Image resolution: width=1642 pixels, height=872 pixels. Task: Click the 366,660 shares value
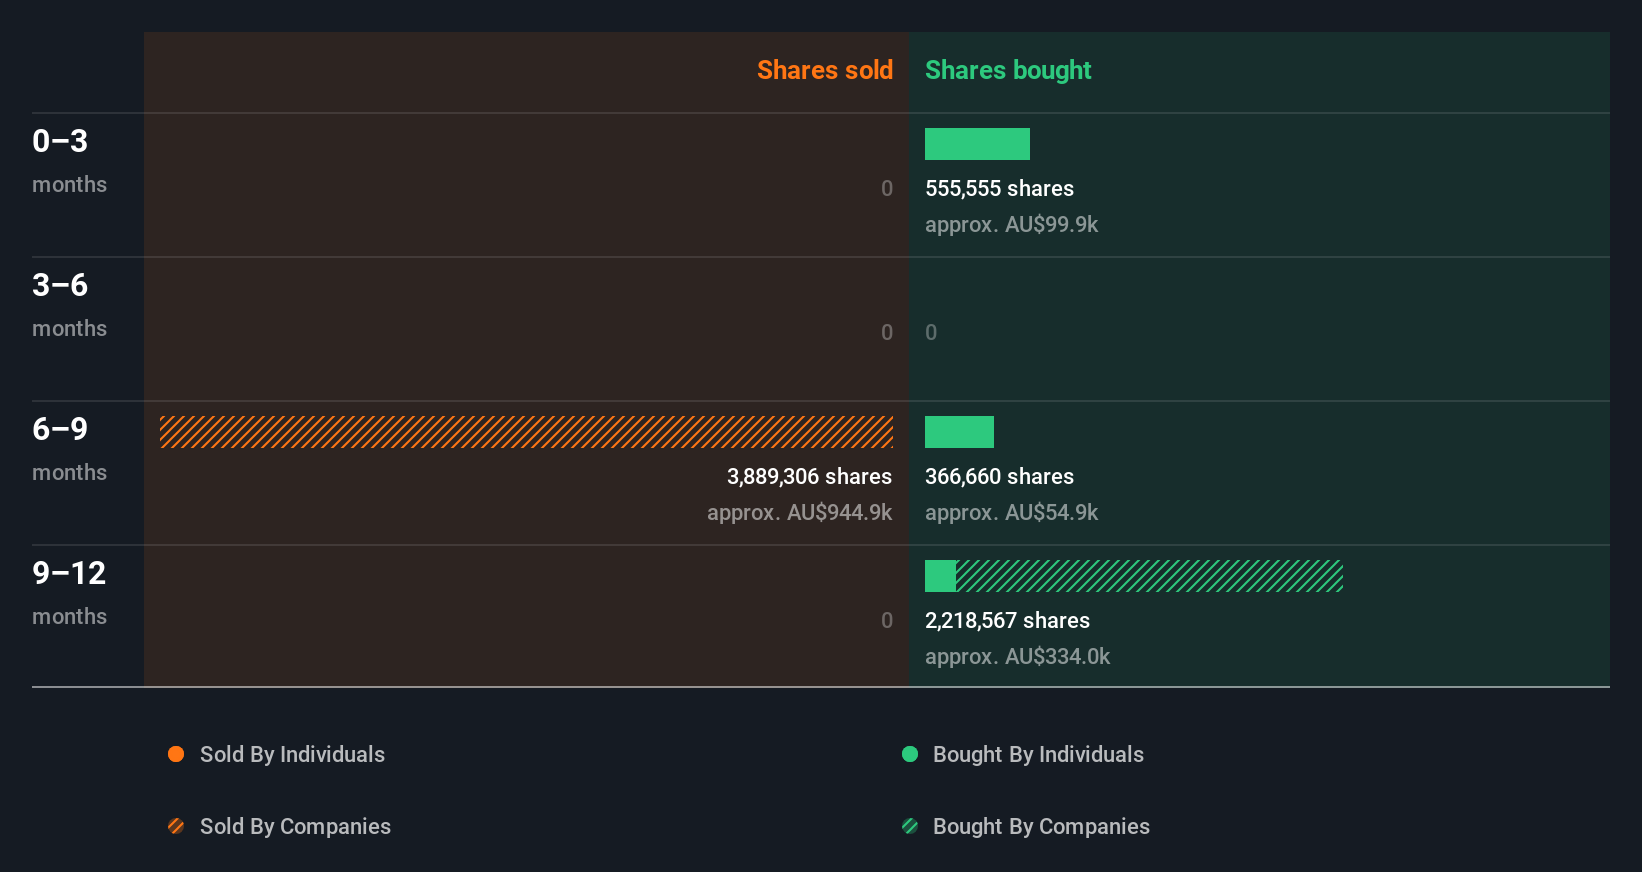[x=999, y=477]
